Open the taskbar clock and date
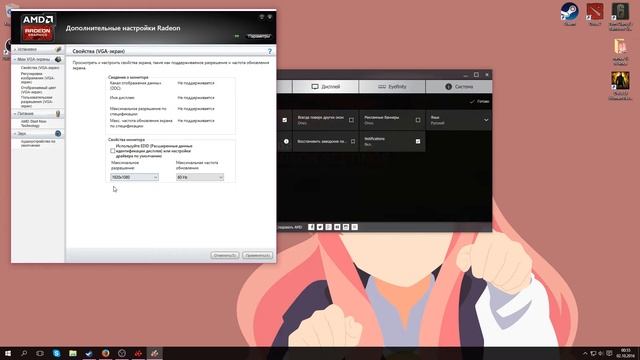 (x=626, y=353)
